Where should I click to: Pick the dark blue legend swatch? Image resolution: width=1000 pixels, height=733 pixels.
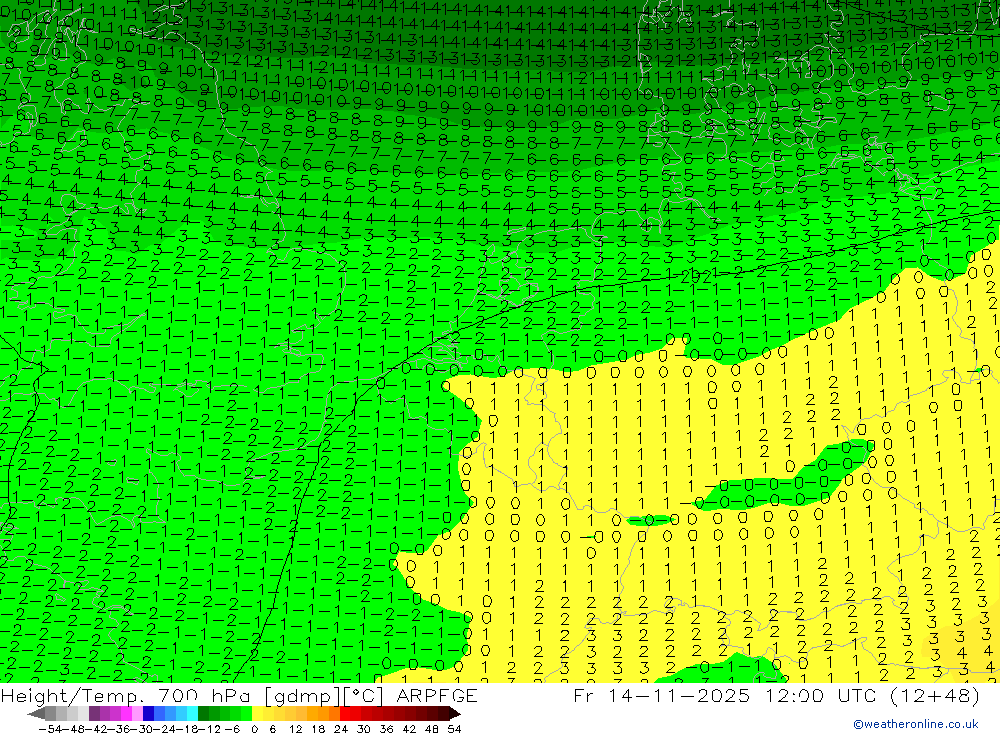click(x=148, y=713)
